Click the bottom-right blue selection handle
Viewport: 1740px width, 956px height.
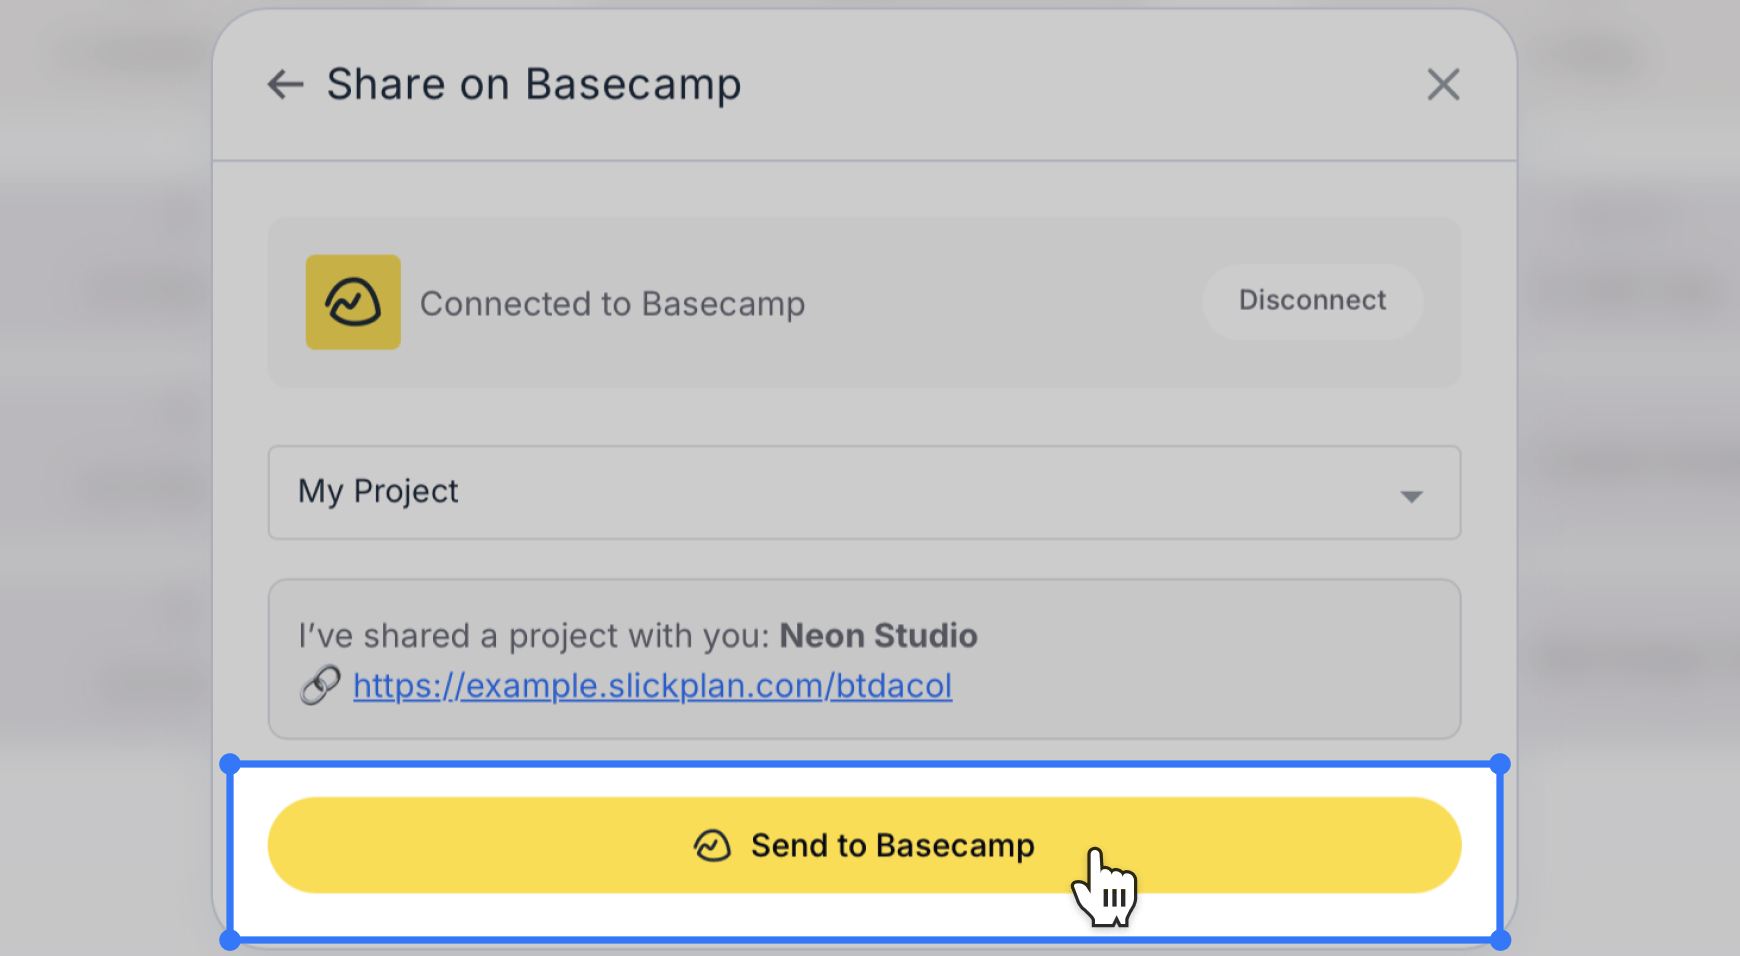point(1501,940)
